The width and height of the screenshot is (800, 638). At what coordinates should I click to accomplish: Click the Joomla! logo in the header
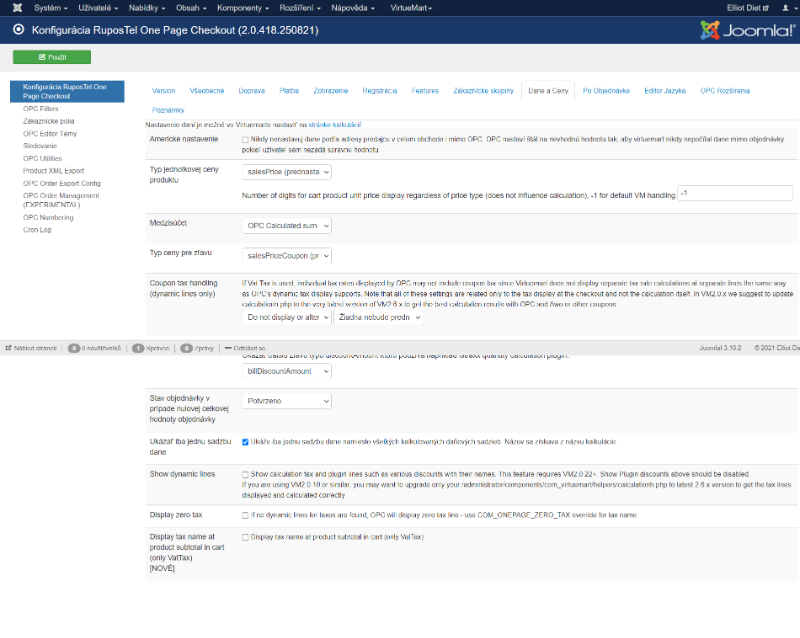[747, 30]
